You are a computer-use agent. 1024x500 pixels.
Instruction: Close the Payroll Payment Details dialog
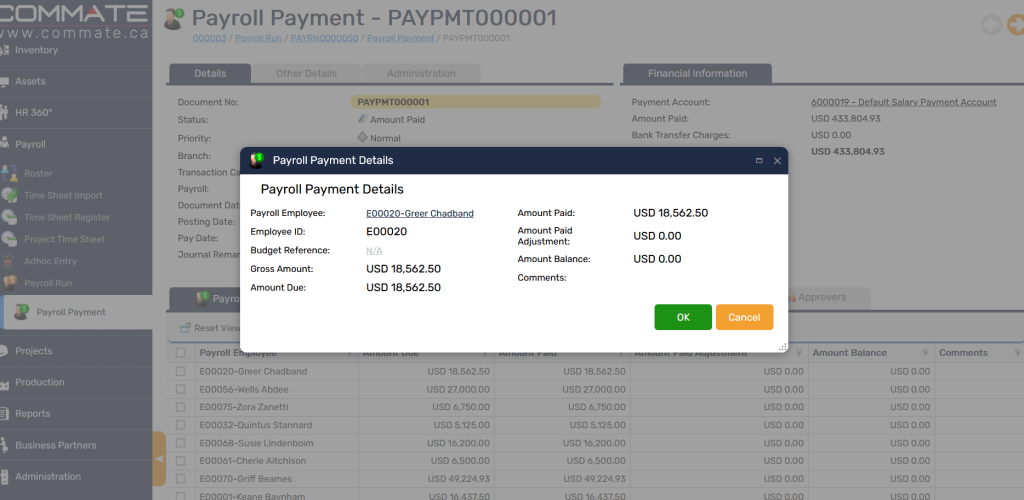(x=777, y=161)
